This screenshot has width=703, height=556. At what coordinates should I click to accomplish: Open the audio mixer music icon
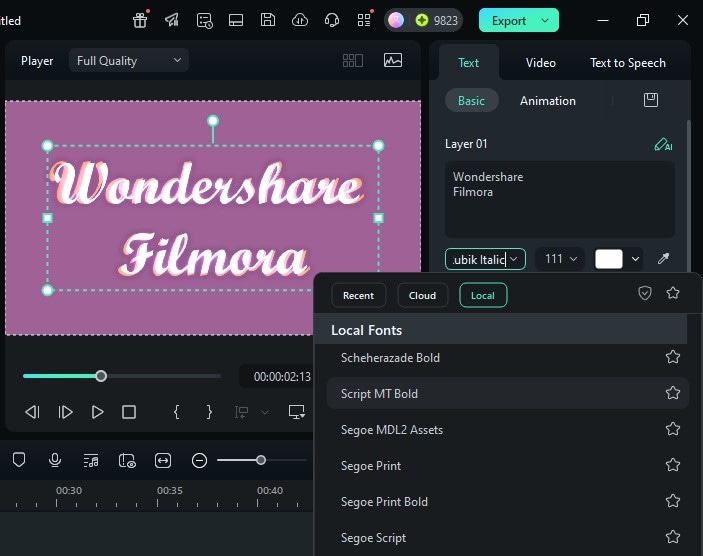click(91, 460)
